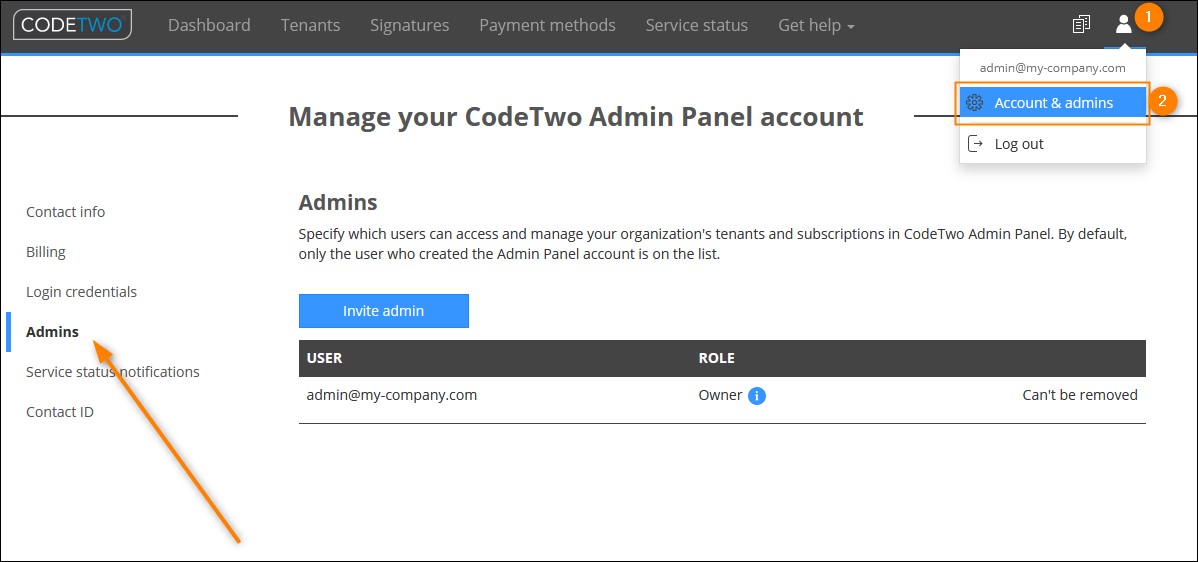Image resolution: width=1198 pixels, height=562 pixels.
Task: Click the Log out arrow icon
Action: pyautogui.click(x=975, y=144)
